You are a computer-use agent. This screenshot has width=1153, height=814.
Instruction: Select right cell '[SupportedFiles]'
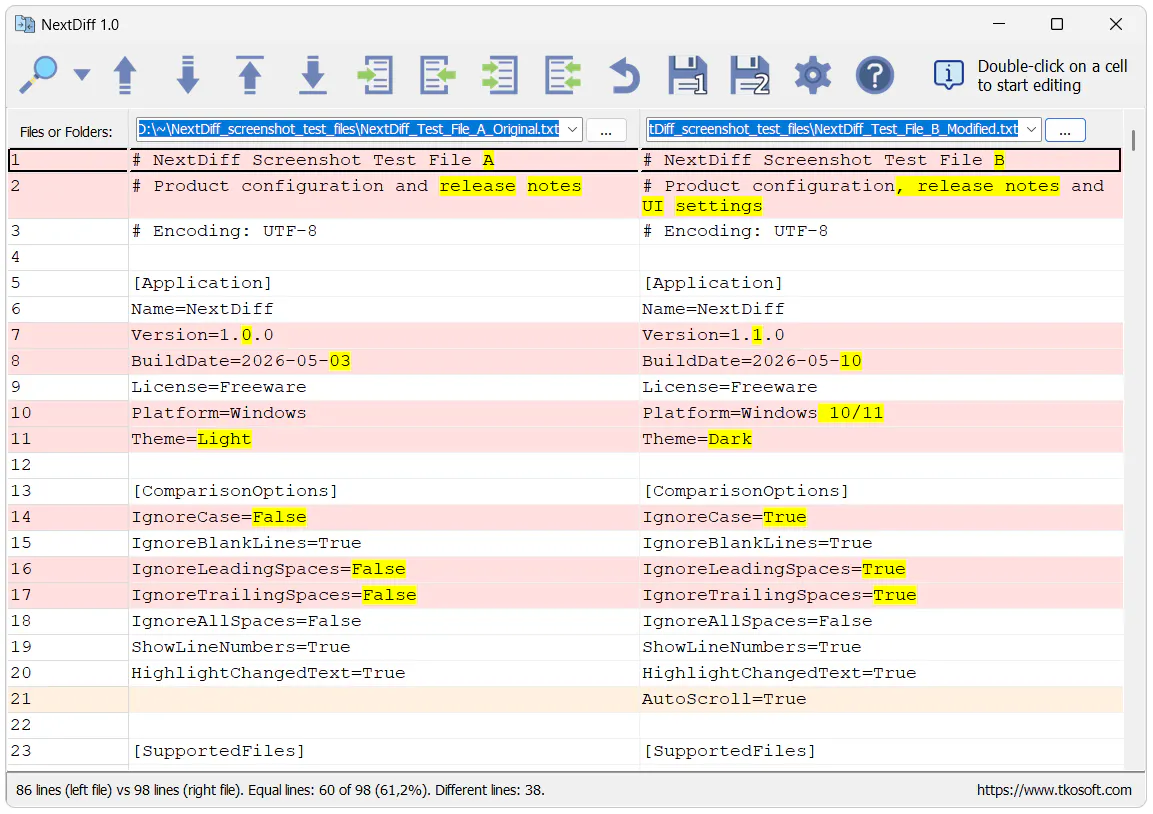pyautogui.click(x=881, y=751)
